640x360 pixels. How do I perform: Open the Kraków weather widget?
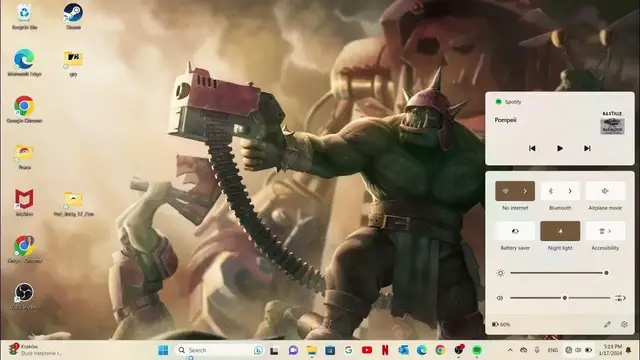coord(36,350)
